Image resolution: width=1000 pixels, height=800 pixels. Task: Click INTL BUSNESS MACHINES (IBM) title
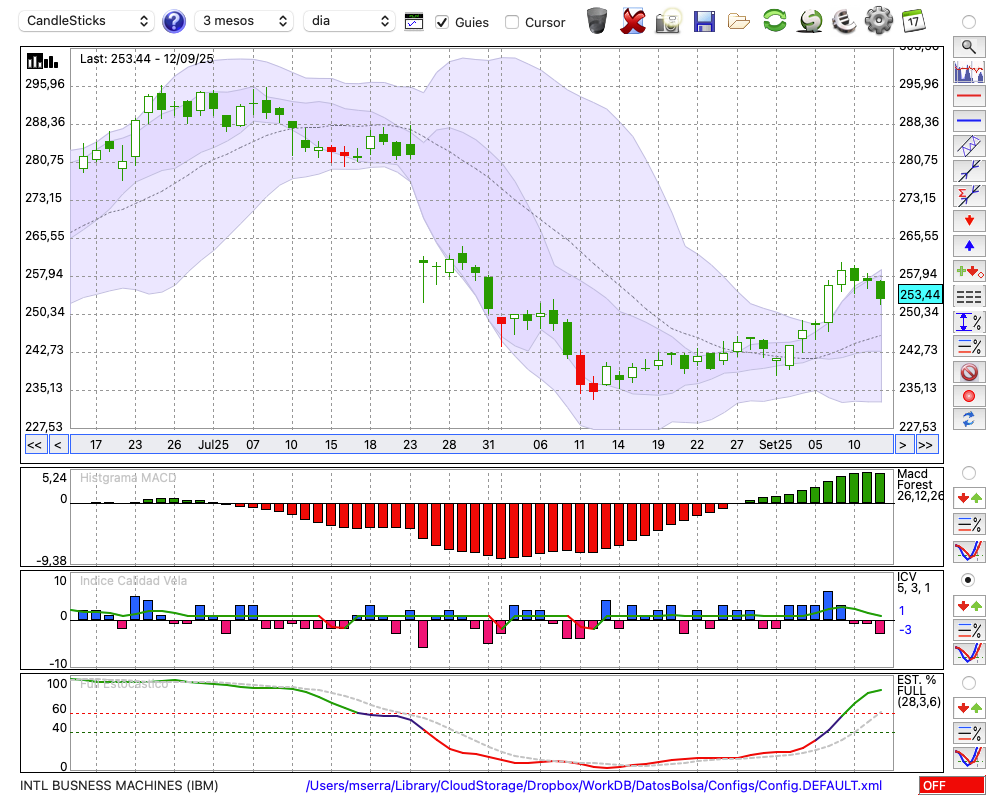click(x=119, y=785)
